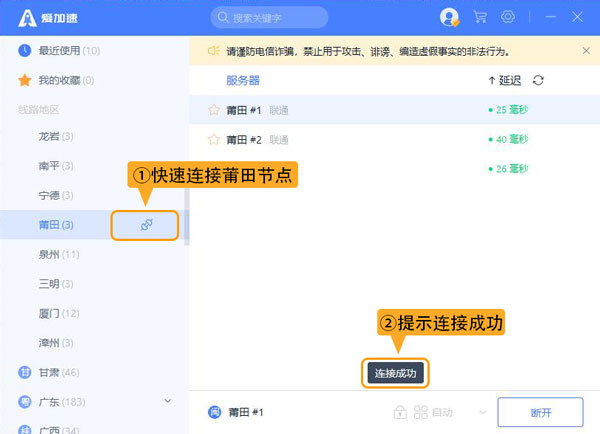
Task: Open the 自动 mode dropdown arrow
Action: (x=483, y=412)
